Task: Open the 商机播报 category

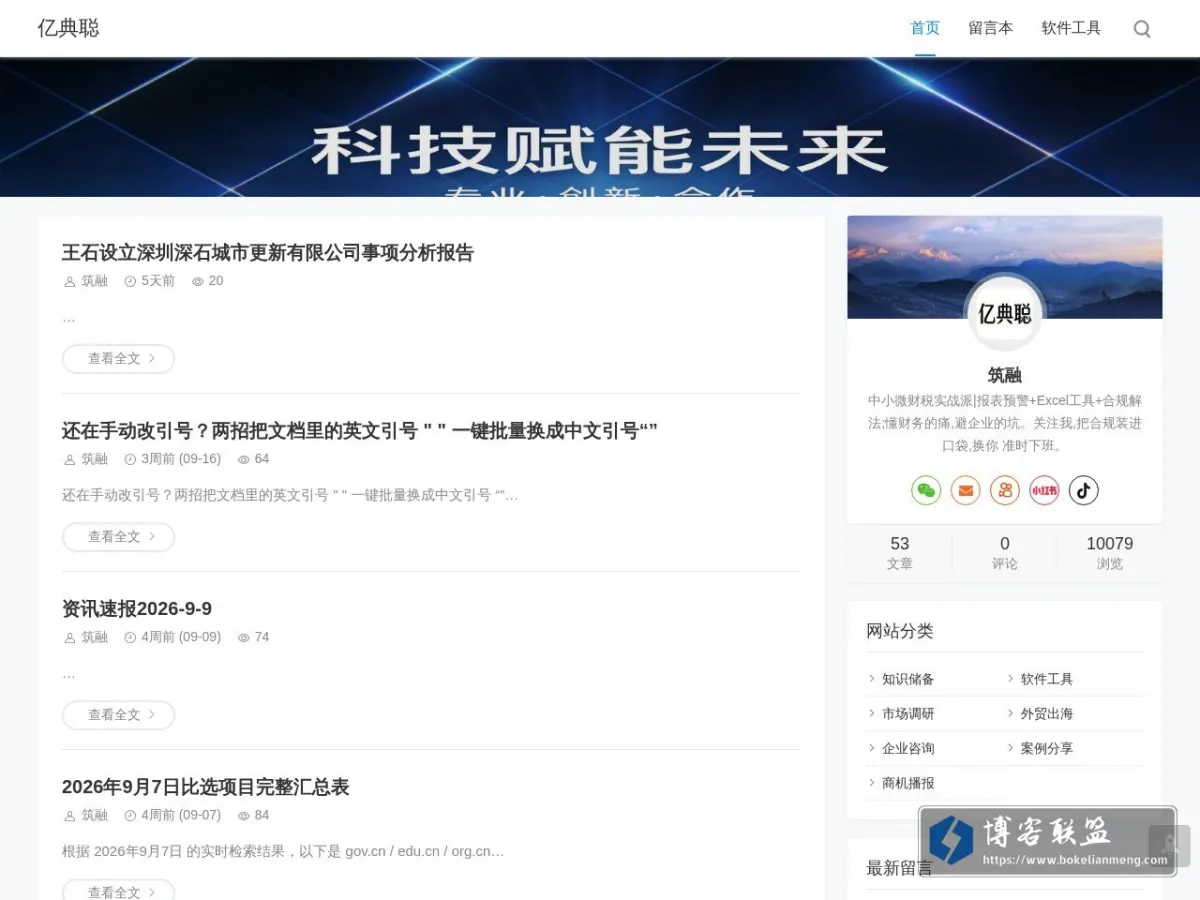Action: 908,783
